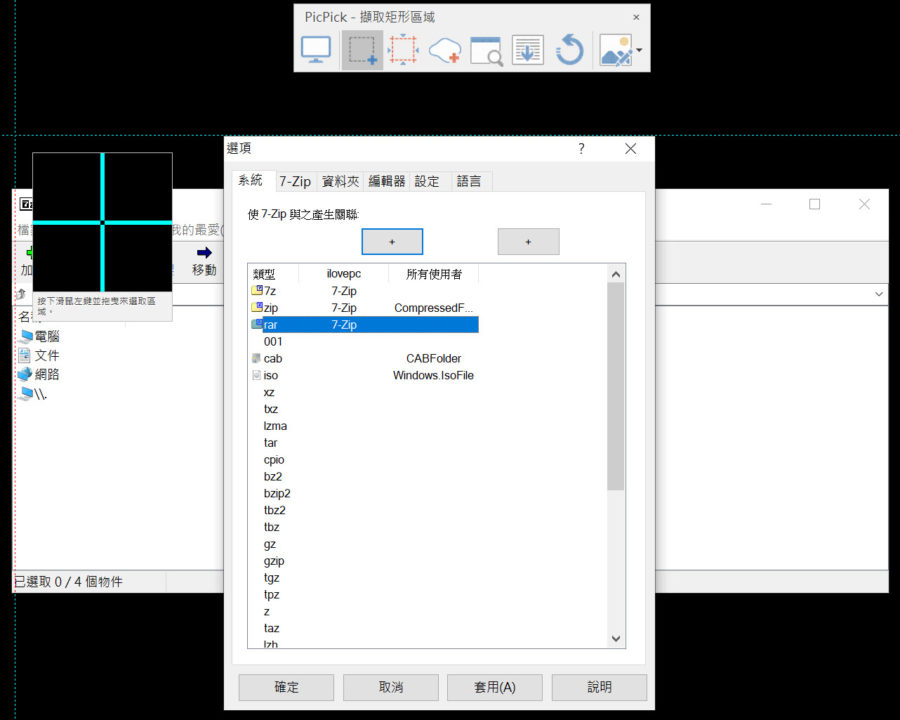The width and height of the screenshot is (900, 720).
Task: Click the Windows.IsoFile association cell
Action: tap(433, 376)
